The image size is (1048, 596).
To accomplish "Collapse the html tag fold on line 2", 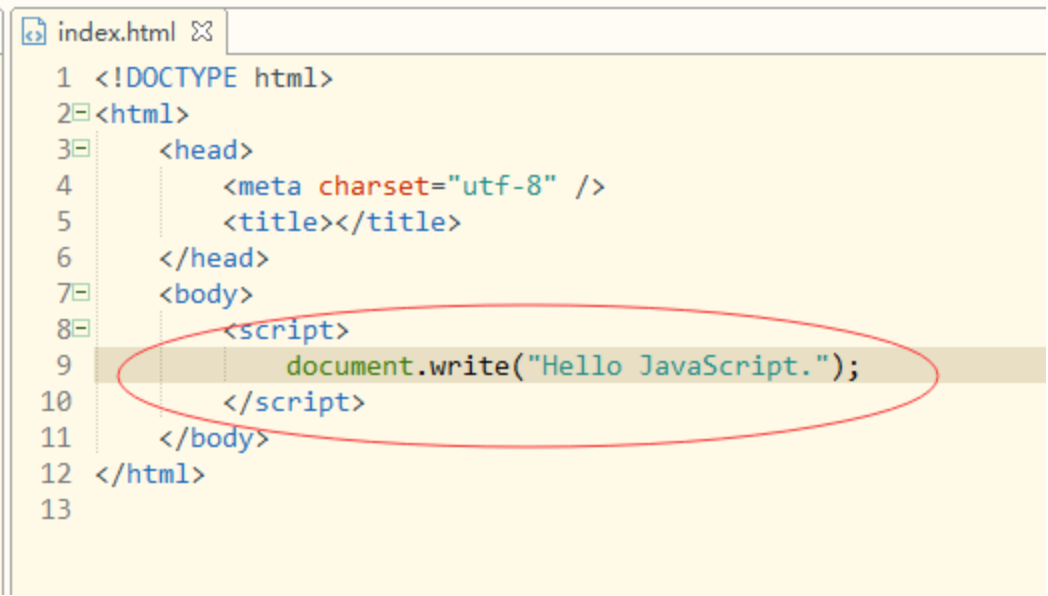I will tap(81, 112).
